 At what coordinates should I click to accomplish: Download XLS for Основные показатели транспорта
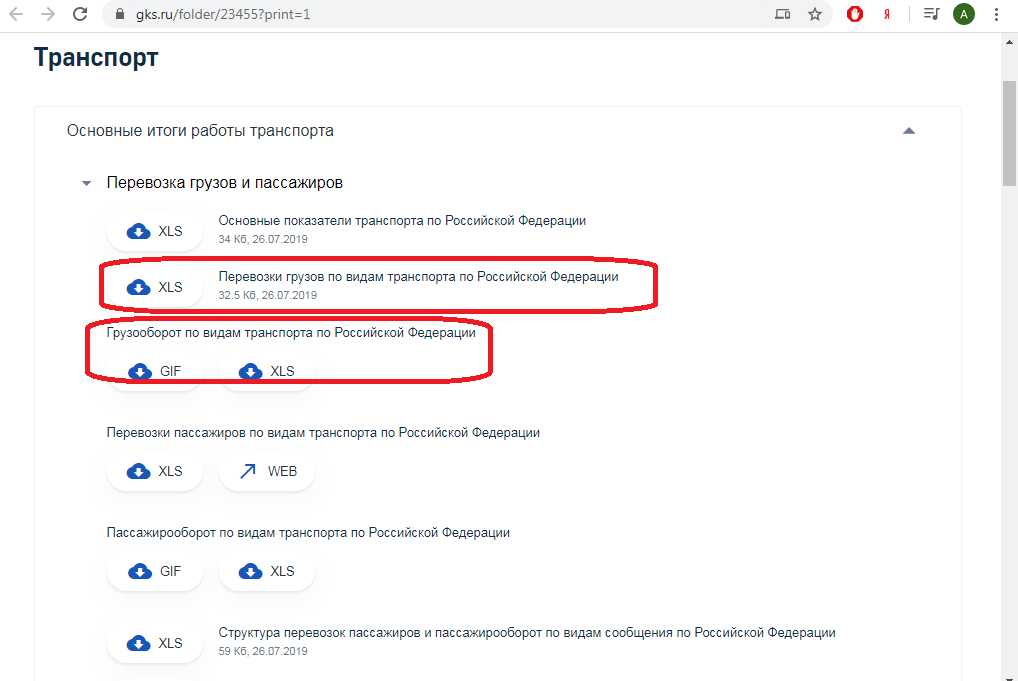[155, 231]
